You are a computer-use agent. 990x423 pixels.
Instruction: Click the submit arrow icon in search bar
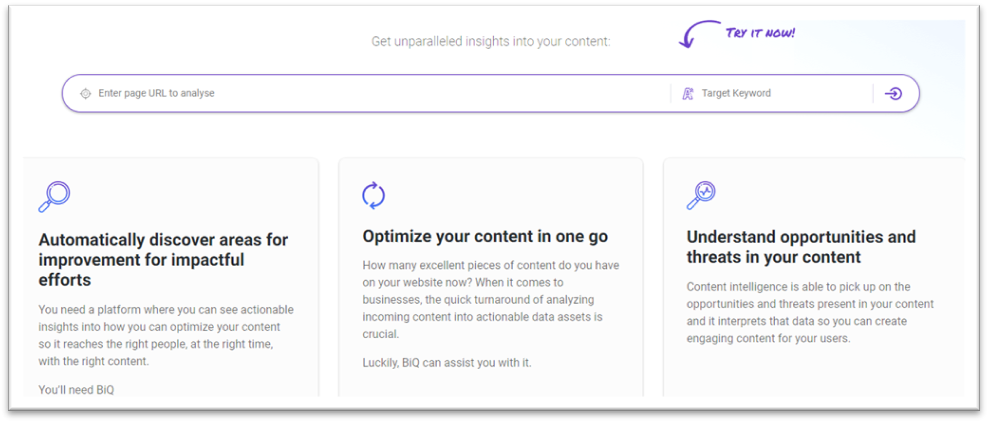(x=893, y=93)
